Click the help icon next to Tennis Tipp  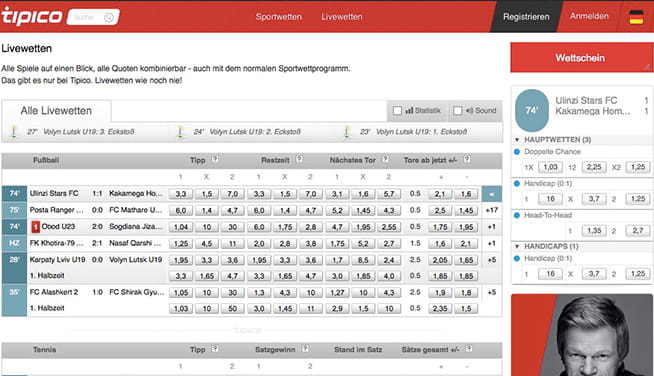(x=215, y=348)
